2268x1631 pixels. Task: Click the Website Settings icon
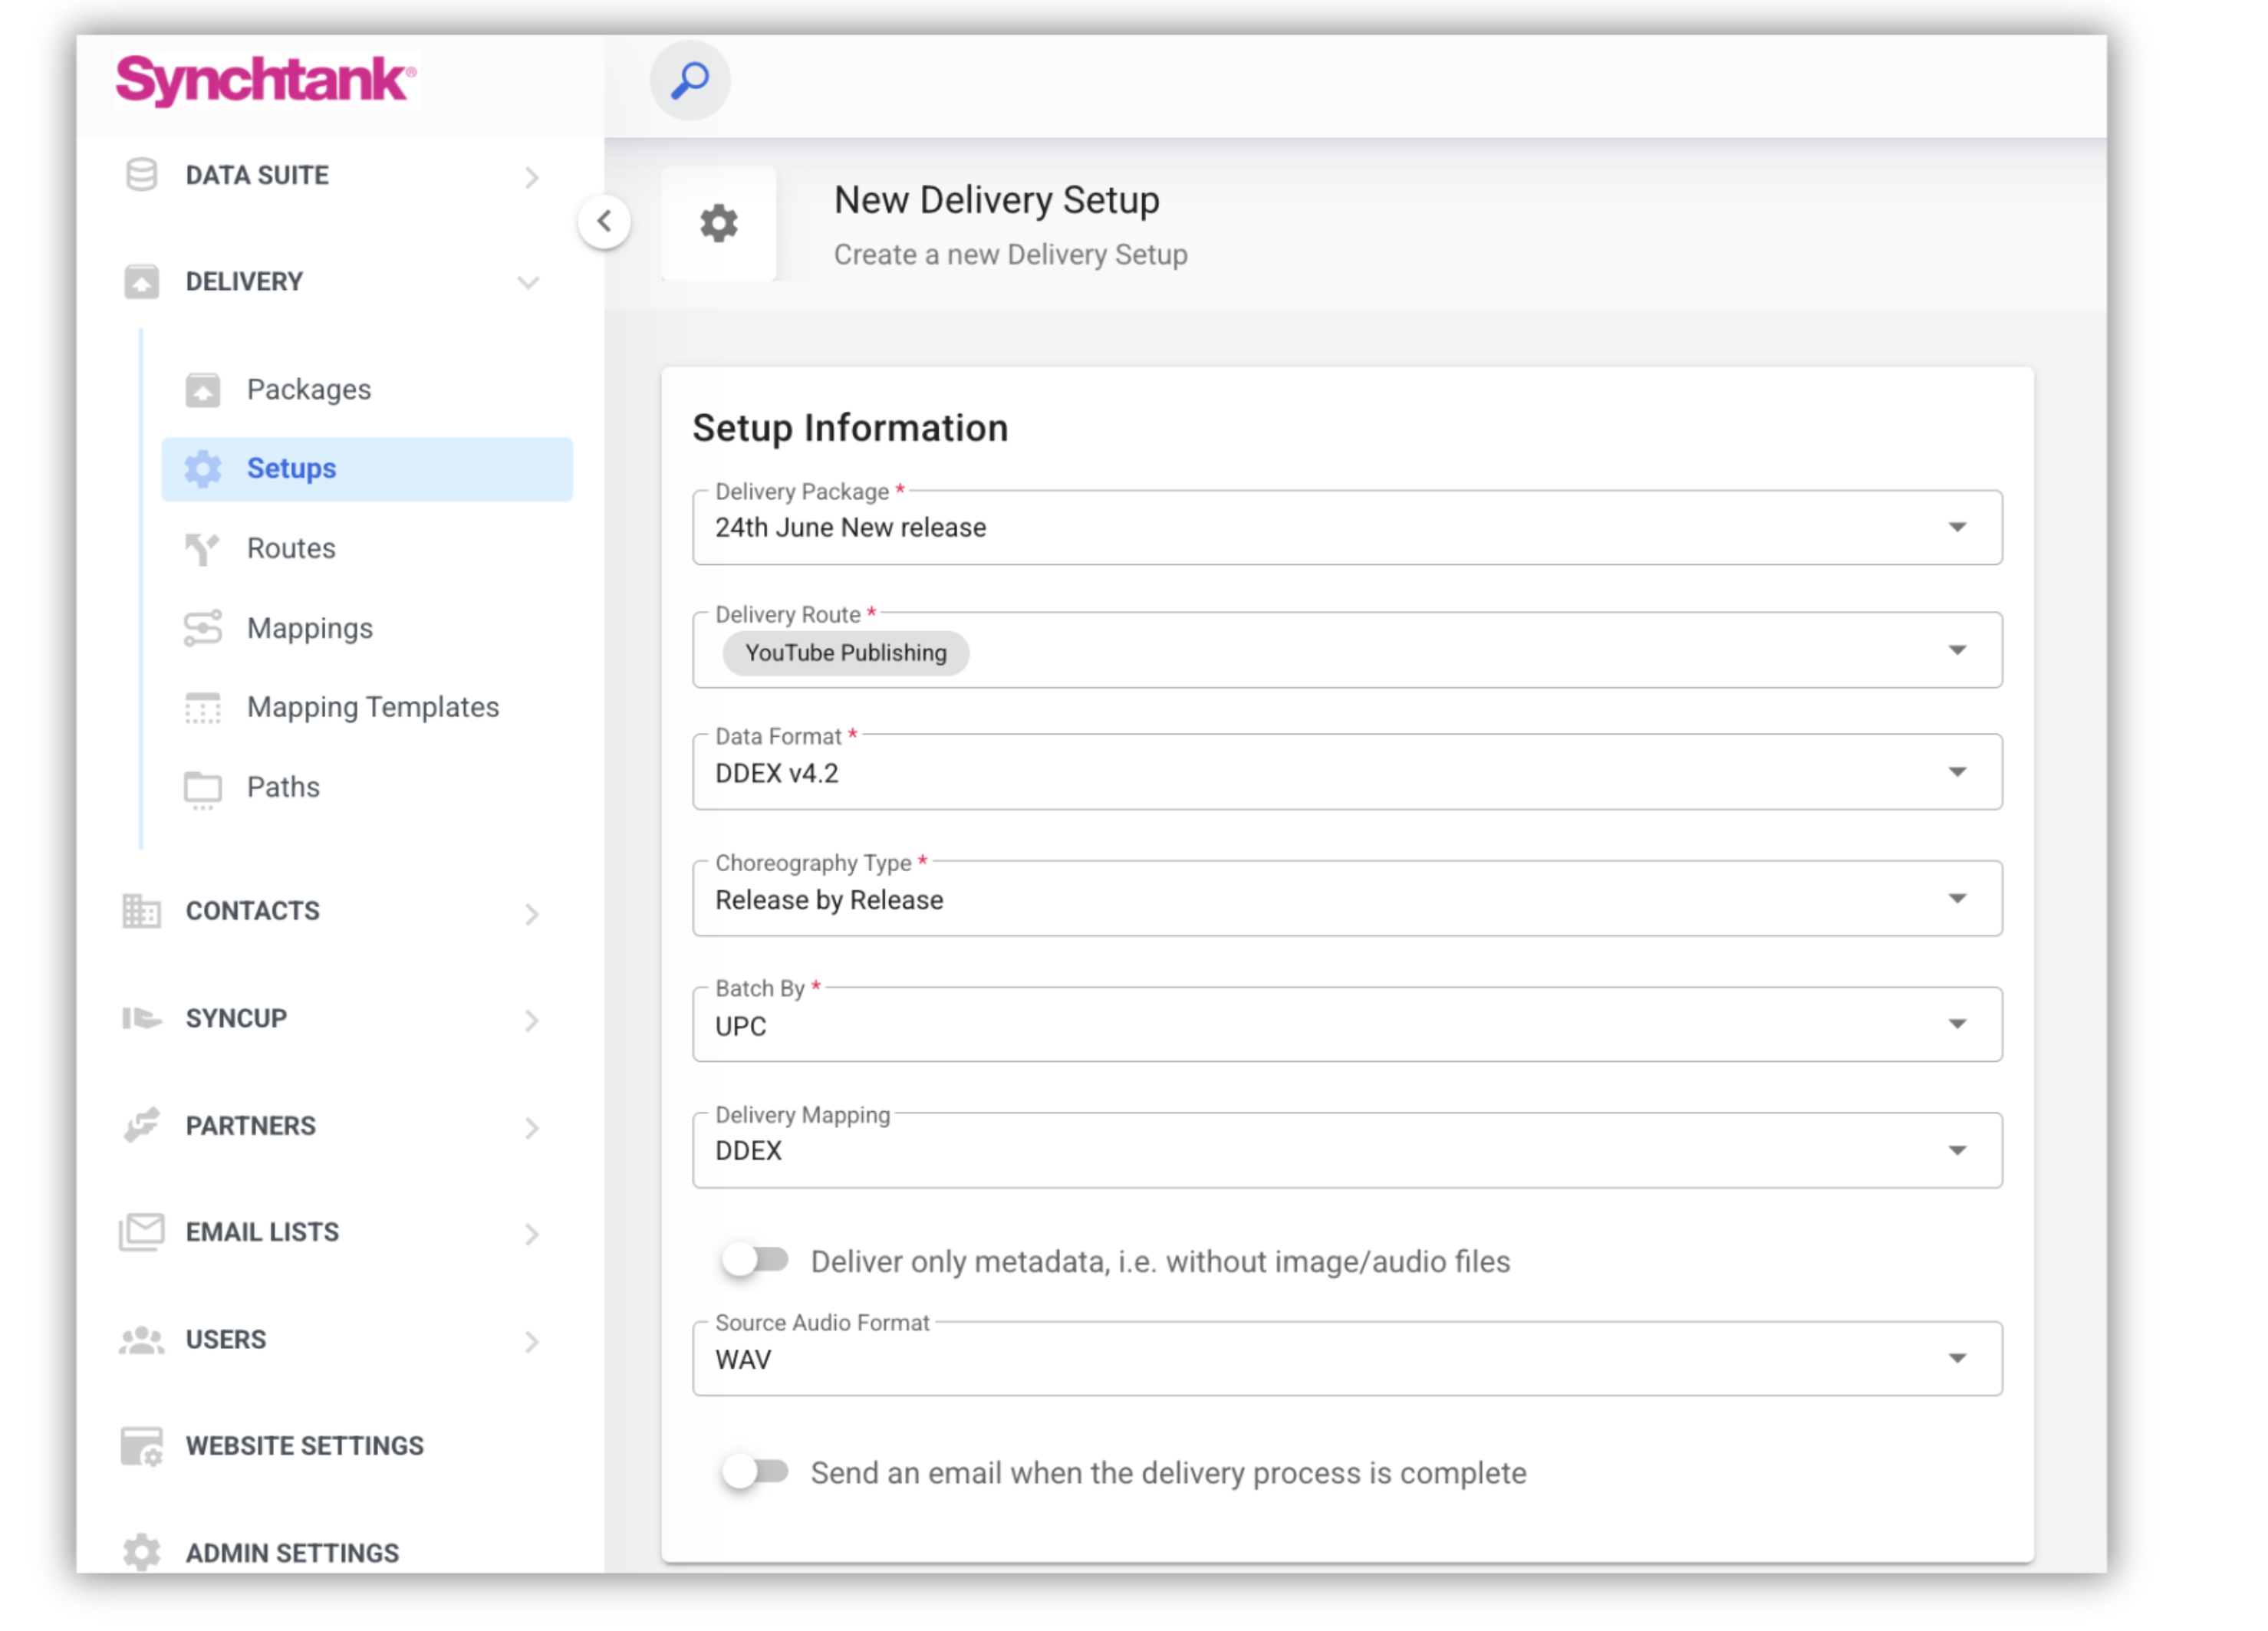pos(141,1448)
